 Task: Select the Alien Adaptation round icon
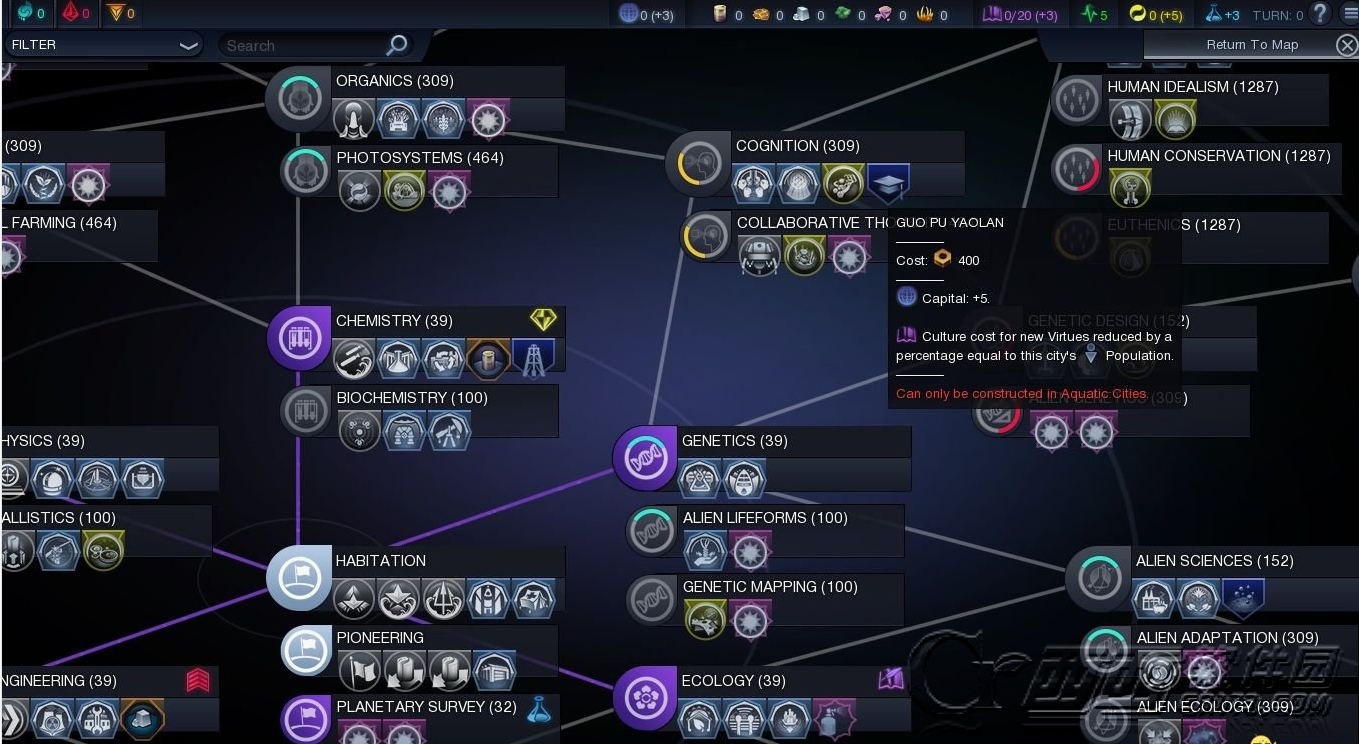pos(1106,652)
